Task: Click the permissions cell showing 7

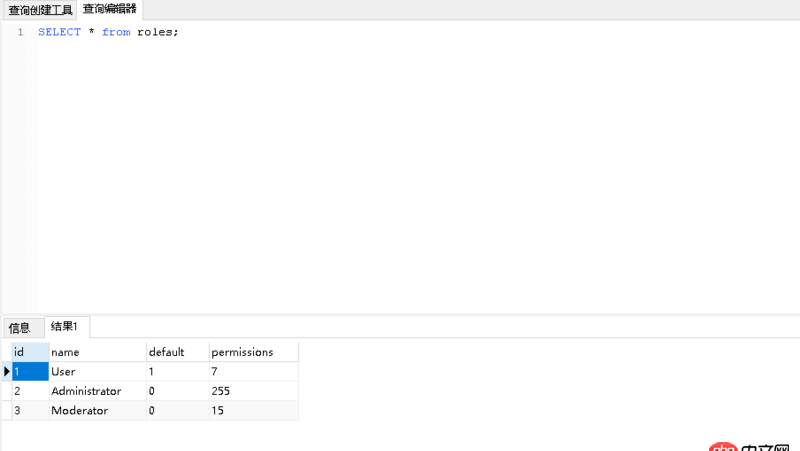Action: (x=252, y=372)
